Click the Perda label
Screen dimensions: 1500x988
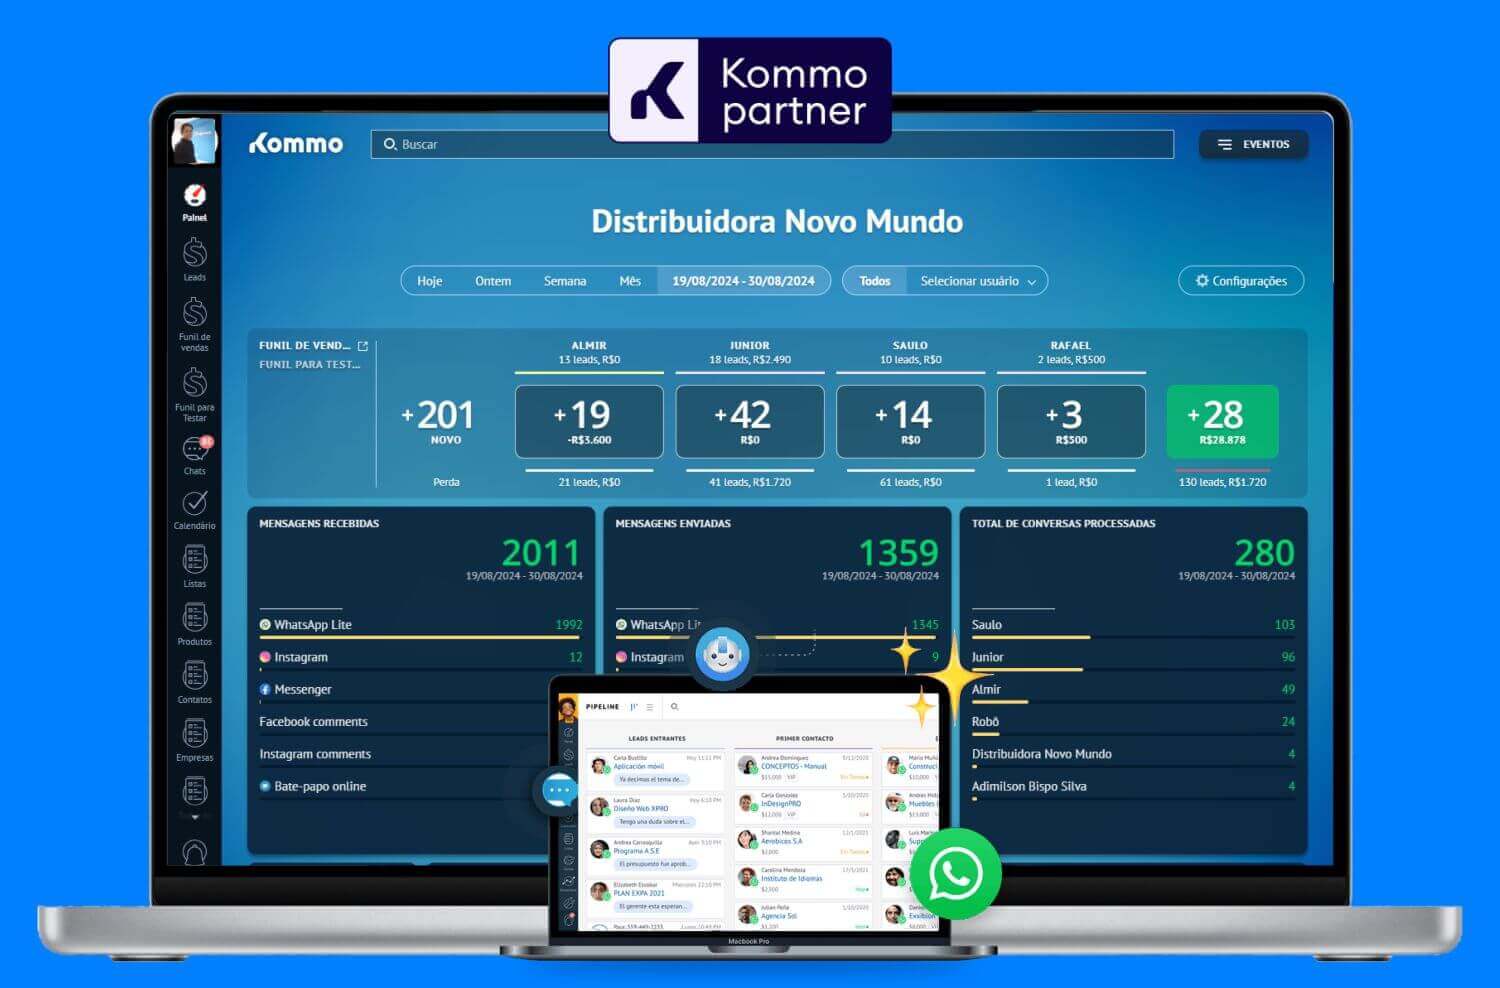tap(446, 482)
